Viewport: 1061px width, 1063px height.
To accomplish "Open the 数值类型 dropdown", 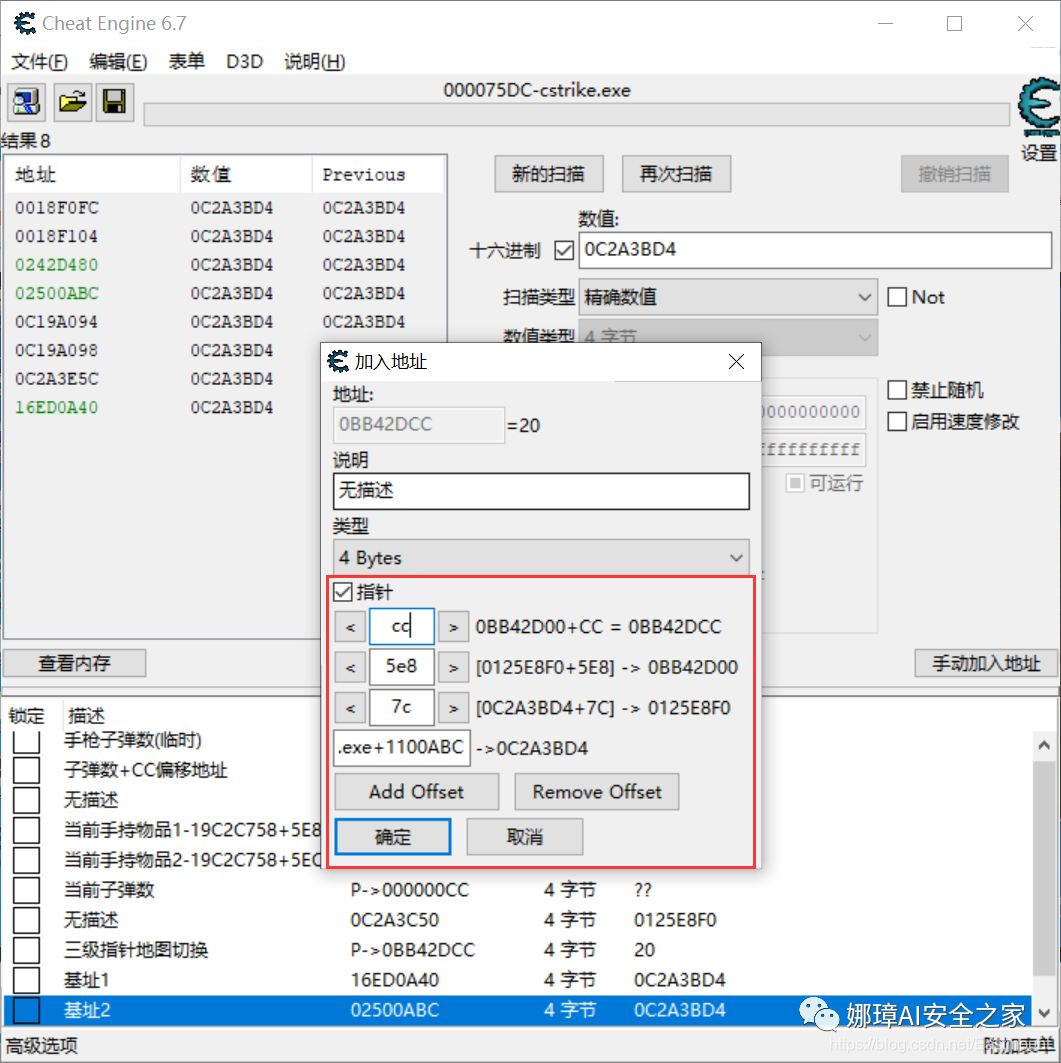I will [x=728, y=337].
